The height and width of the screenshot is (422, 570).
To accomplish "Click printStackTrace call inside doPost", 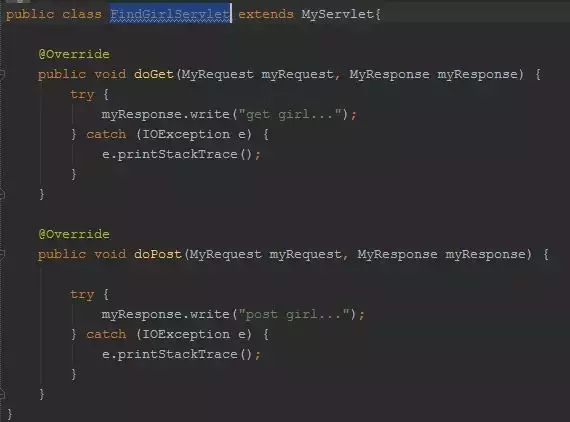I will pos(177,354).
